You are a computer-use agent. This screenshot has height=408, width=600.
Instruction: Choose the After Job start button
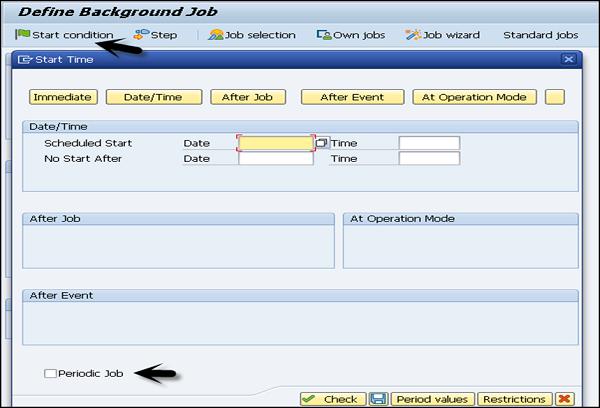[248, 97]
